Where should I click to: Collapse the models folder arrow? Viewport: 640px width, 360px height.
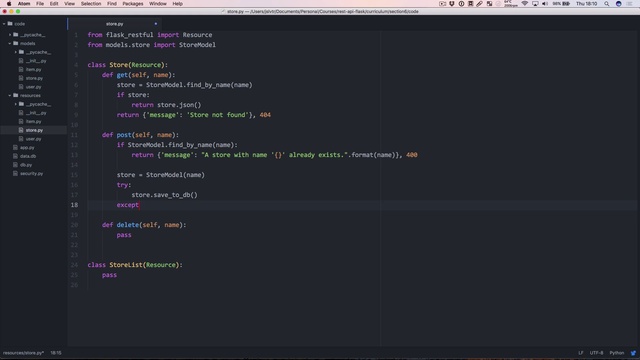10,43
